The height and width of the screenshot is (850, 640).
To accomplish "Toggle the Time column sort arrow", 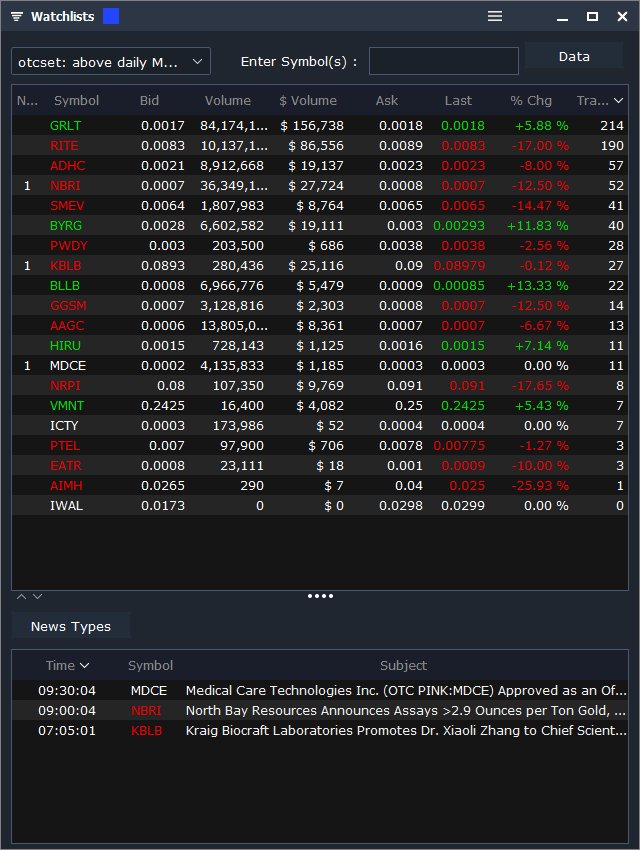I will (x=84, y=666).
